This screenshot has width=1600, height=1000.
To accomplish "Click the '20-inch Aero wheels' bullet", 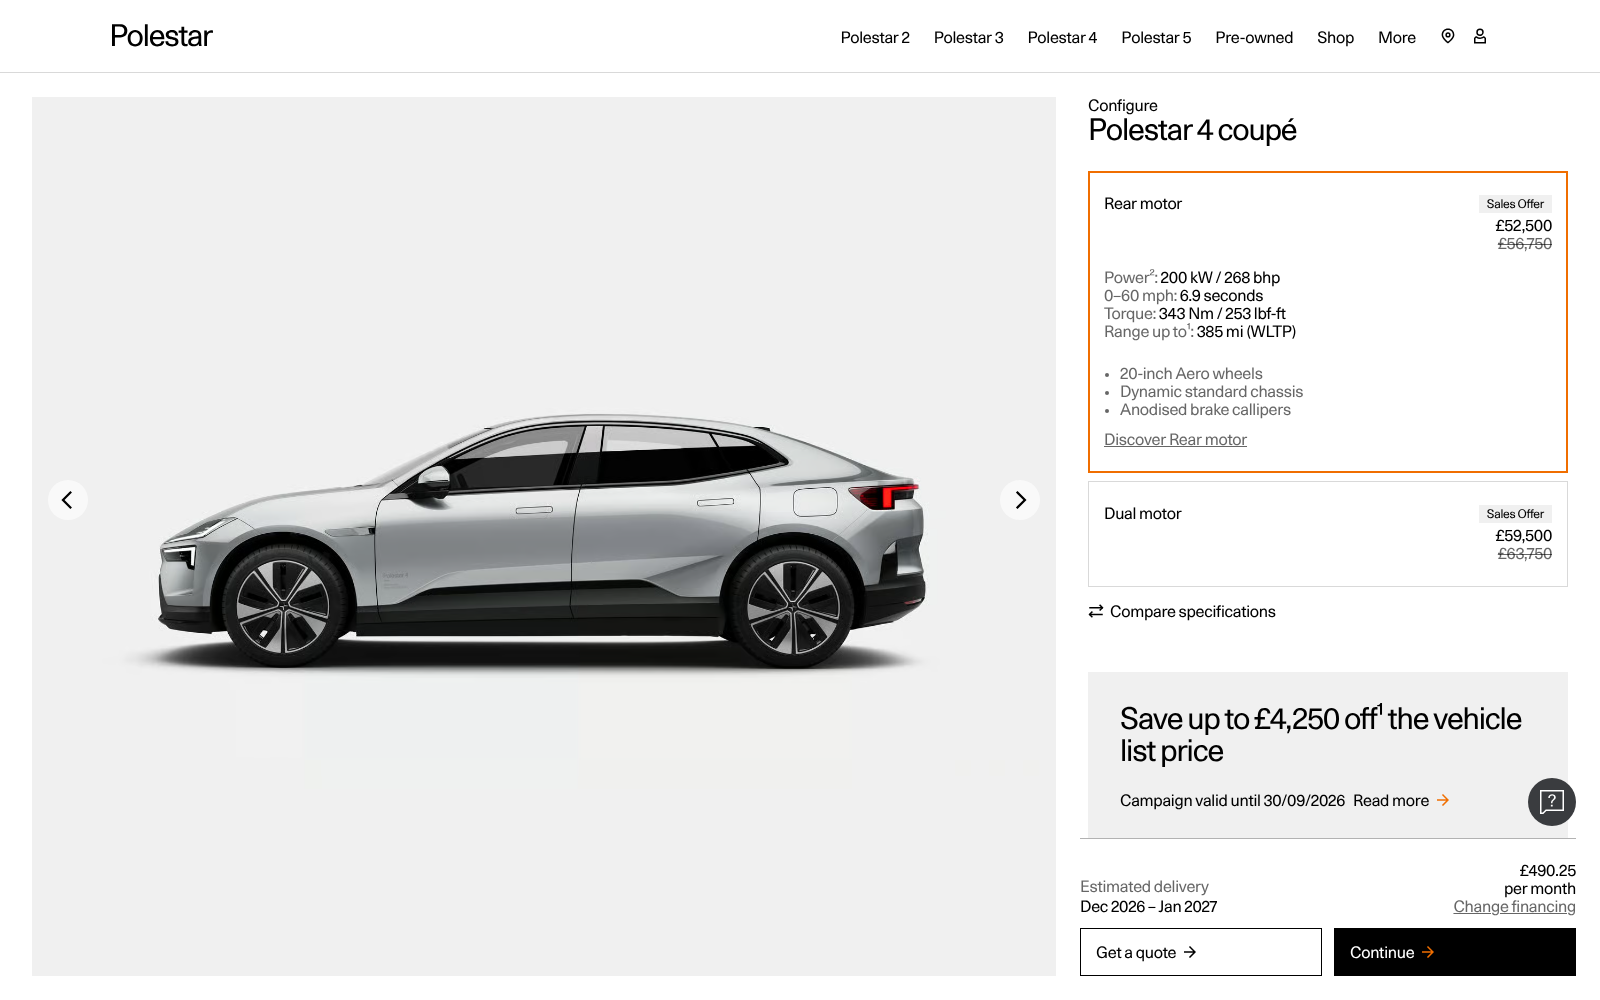I will pyautogui.click(x=1191, y=374).
